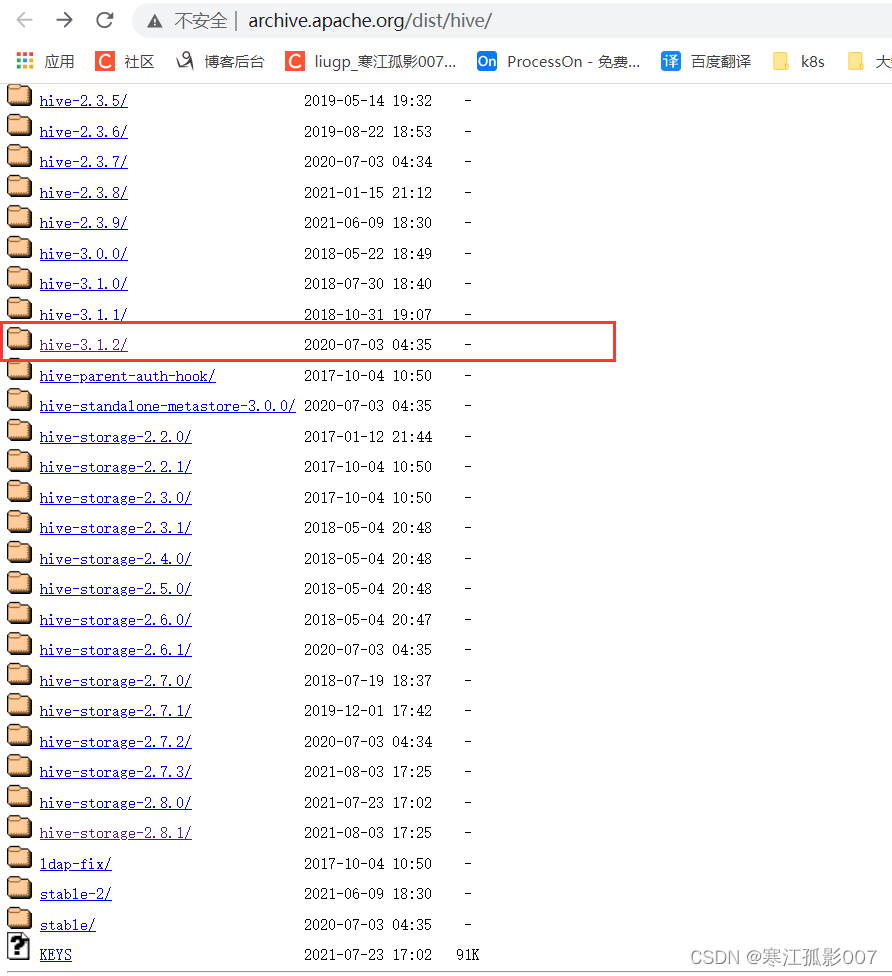Open the hive-2.3.8/ directory link

coord(83,193)
